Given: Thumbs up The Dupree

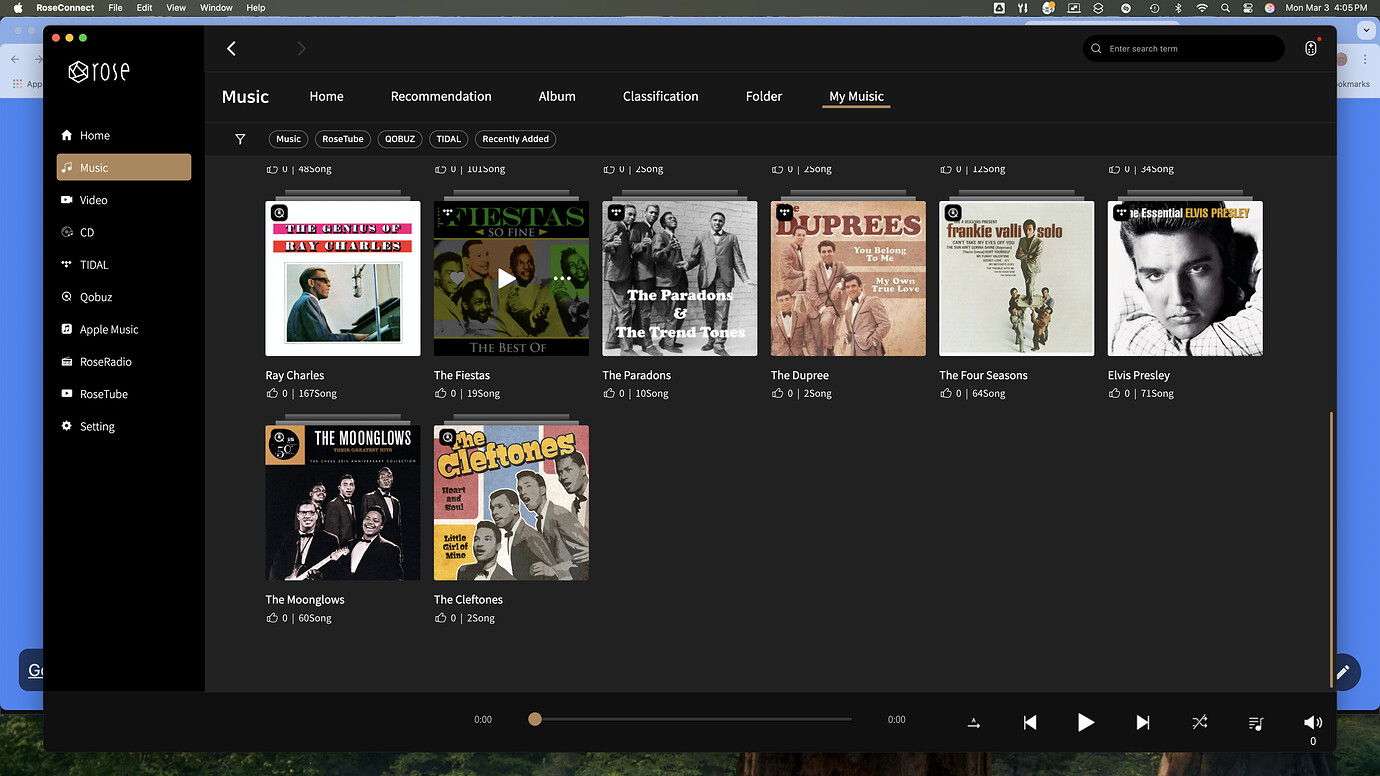Looking at the screenshot, I should click(777, 393).
